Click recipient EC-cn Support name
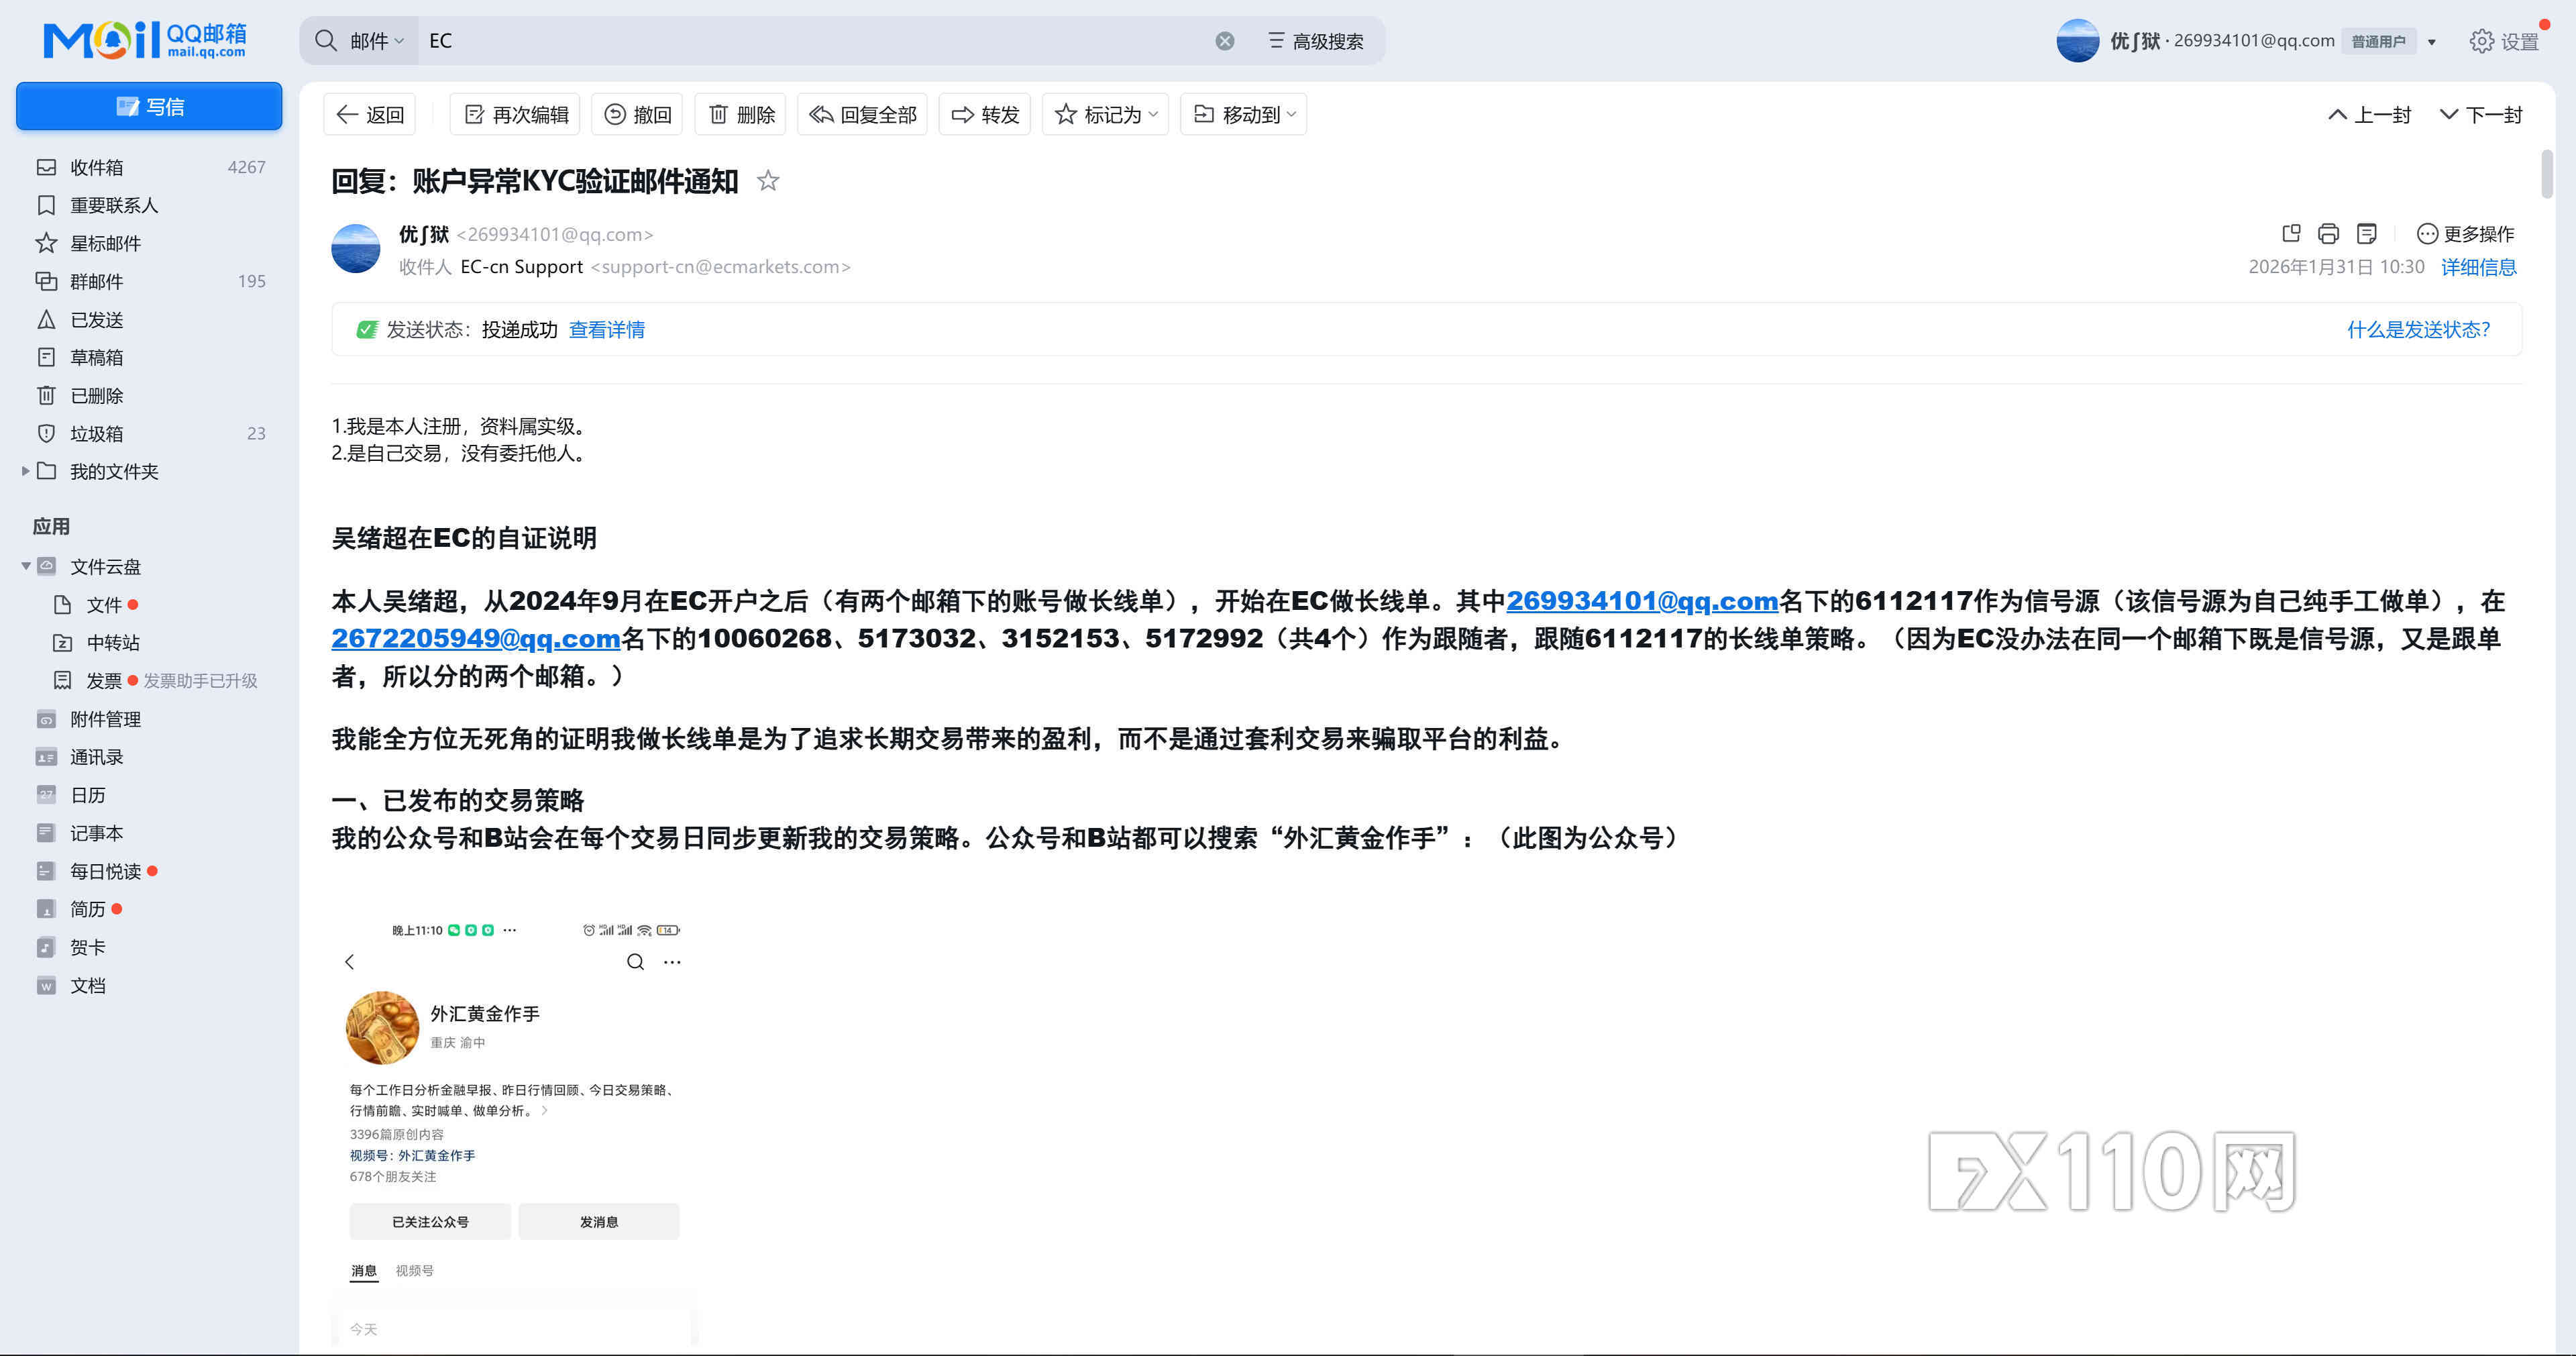The image size is (2576, 1356). [521, 267]
